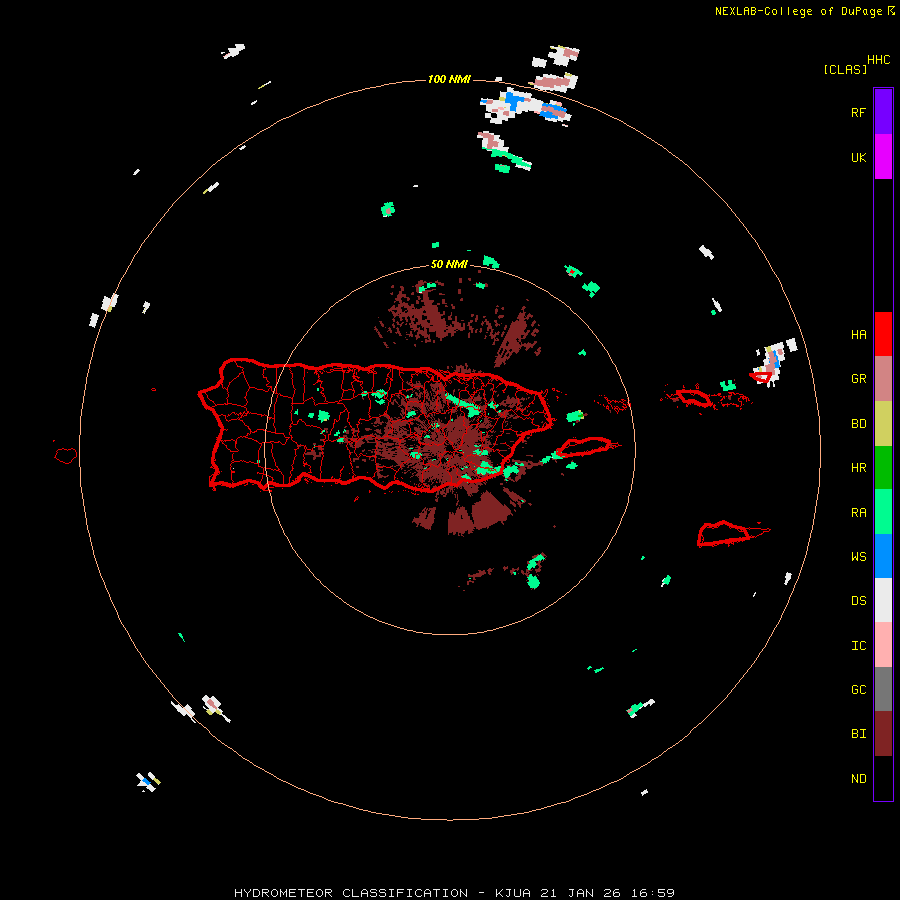
Task: Click the HR dark green legend swatch
Action: (883, 468)
